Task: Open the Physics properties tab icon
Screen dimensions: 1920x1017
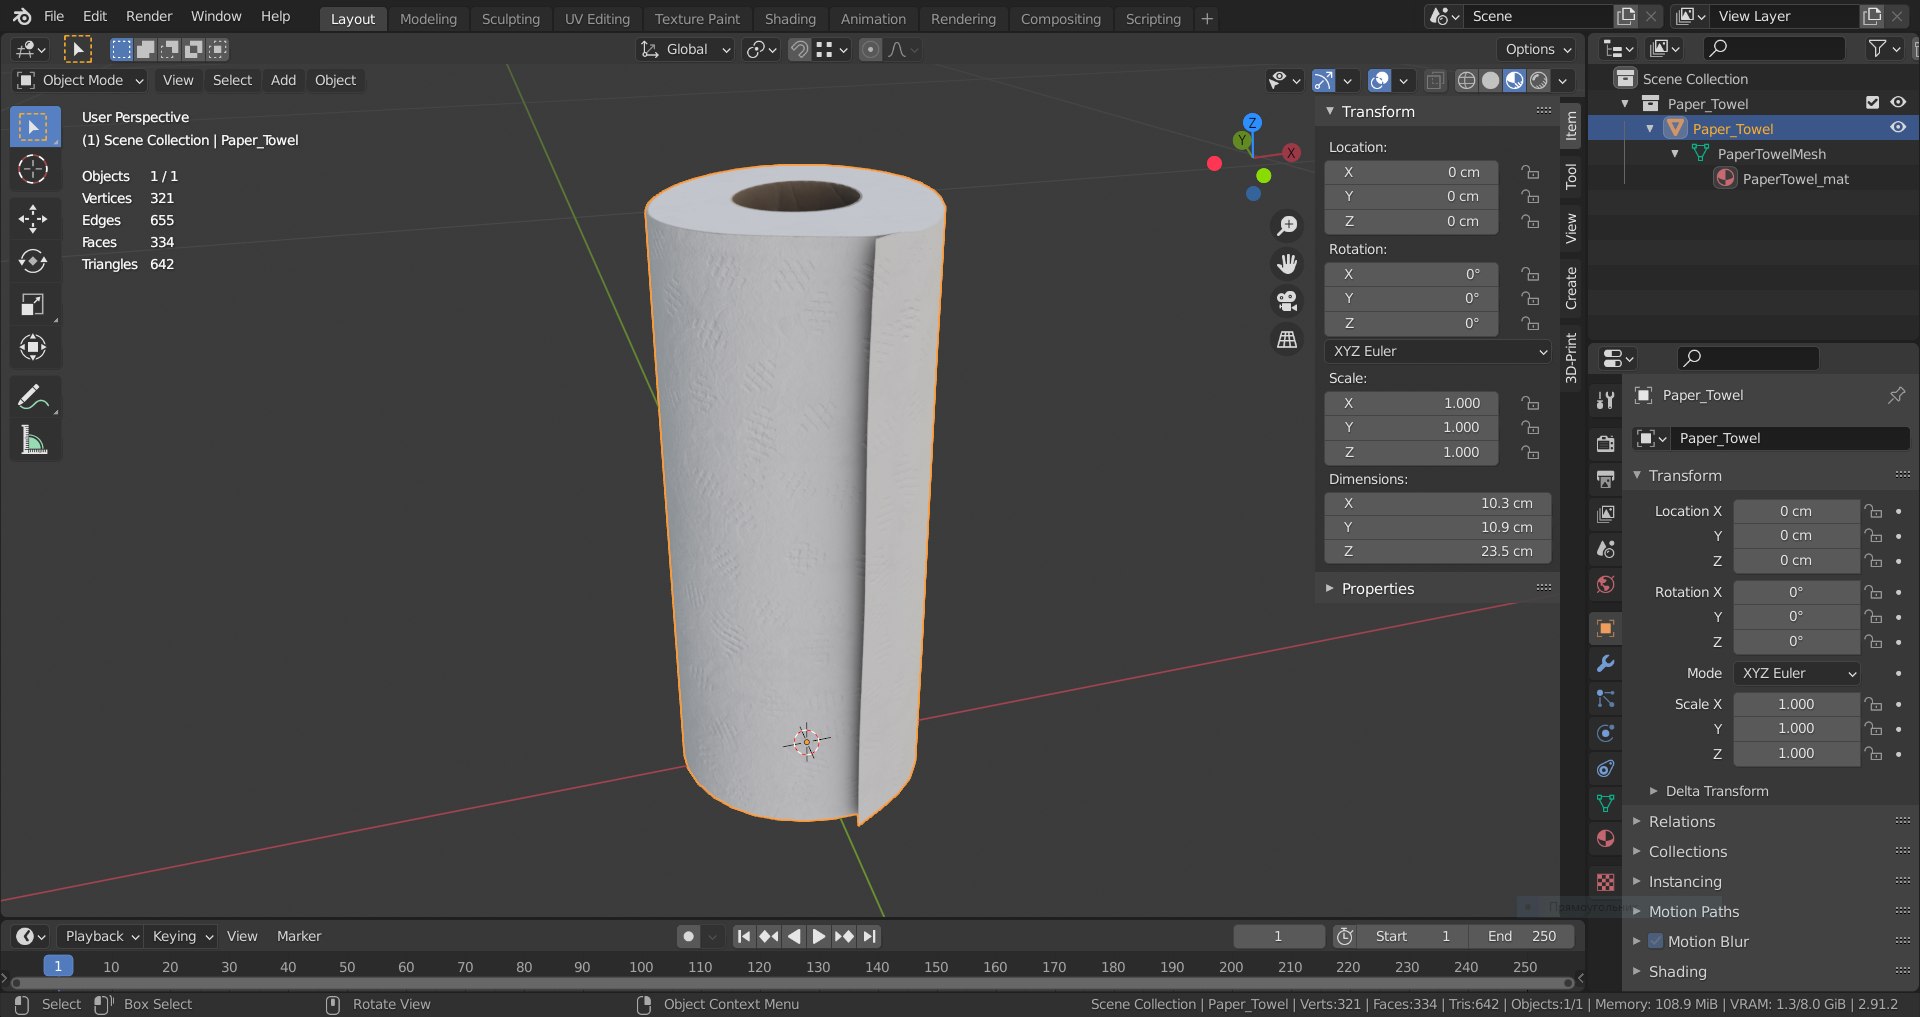Action: (1605, 733)
